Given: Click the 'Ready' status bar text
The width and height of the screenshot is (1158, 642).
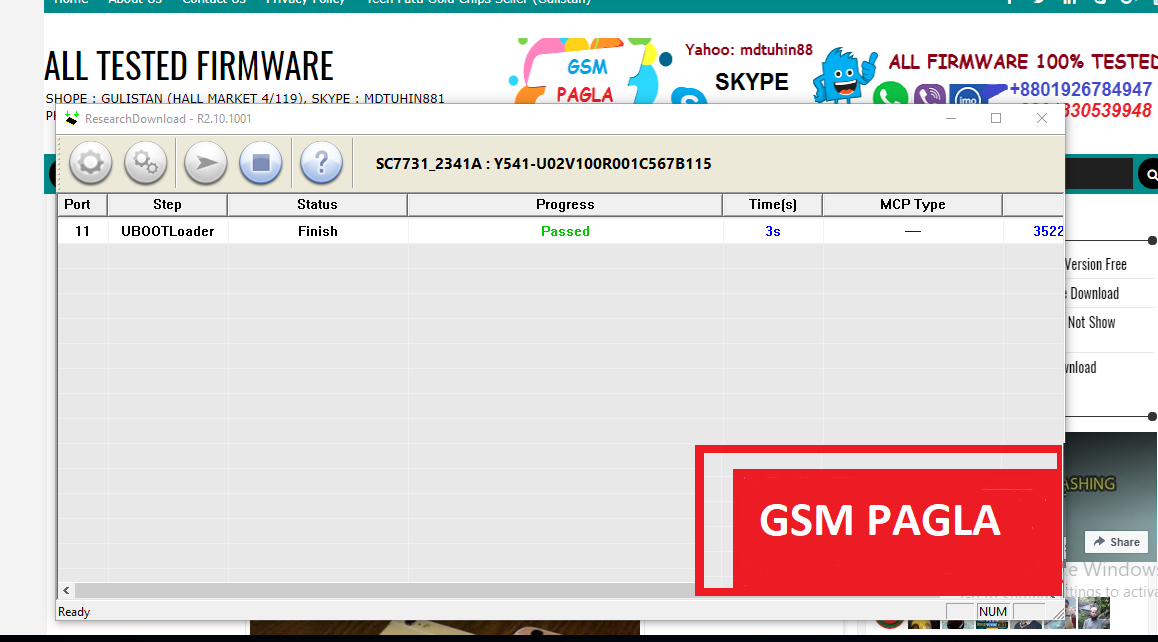Looking at the screenshot, I should coord(74,612).
